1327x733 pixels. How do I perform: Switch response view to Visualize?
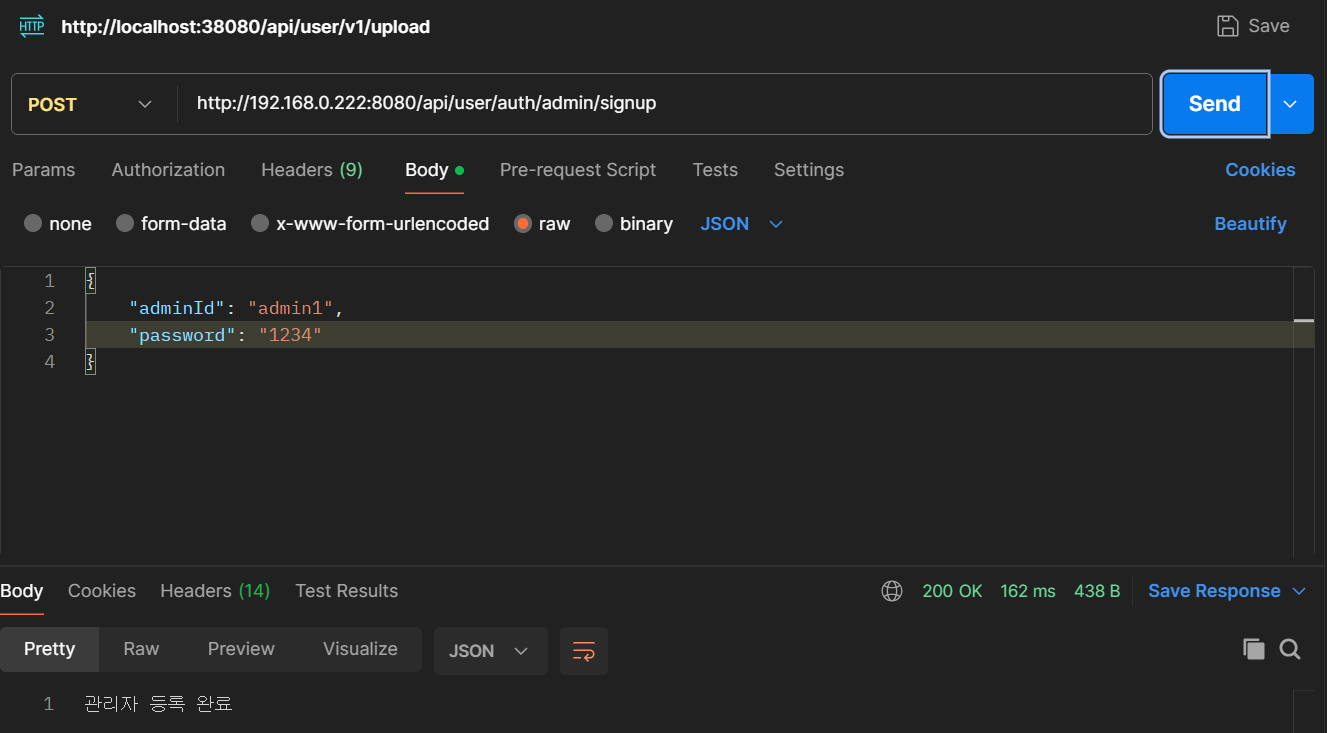(360, 649)
